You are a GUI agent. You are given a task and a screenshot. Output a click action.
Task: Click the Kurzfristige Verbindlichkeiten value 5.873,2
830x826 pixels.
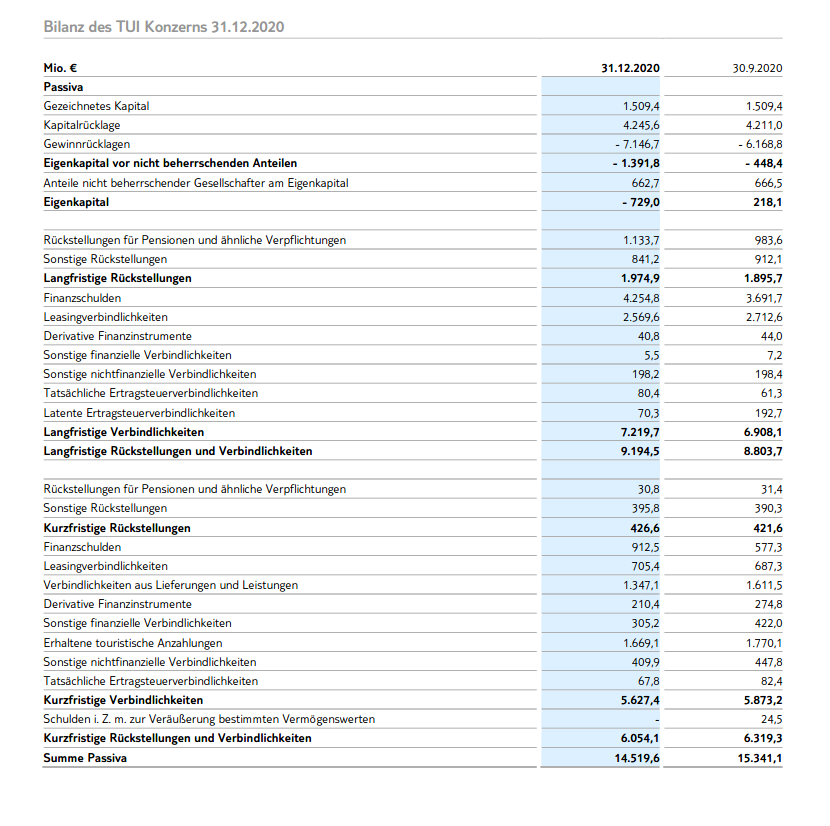coord(763,700)
